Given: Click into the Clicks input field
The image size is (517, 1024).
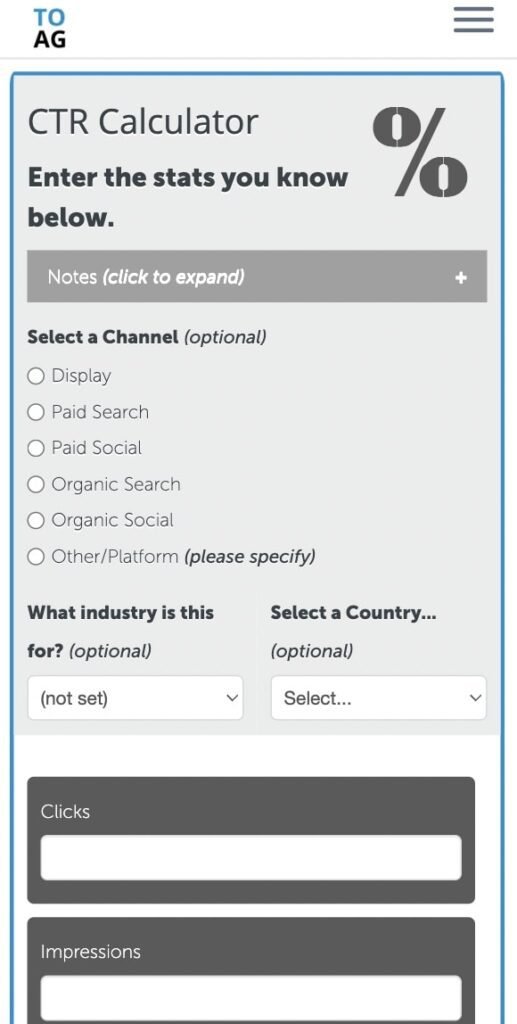Looking at the screenshot, I should pyautogui.click(x=251, y=857).
